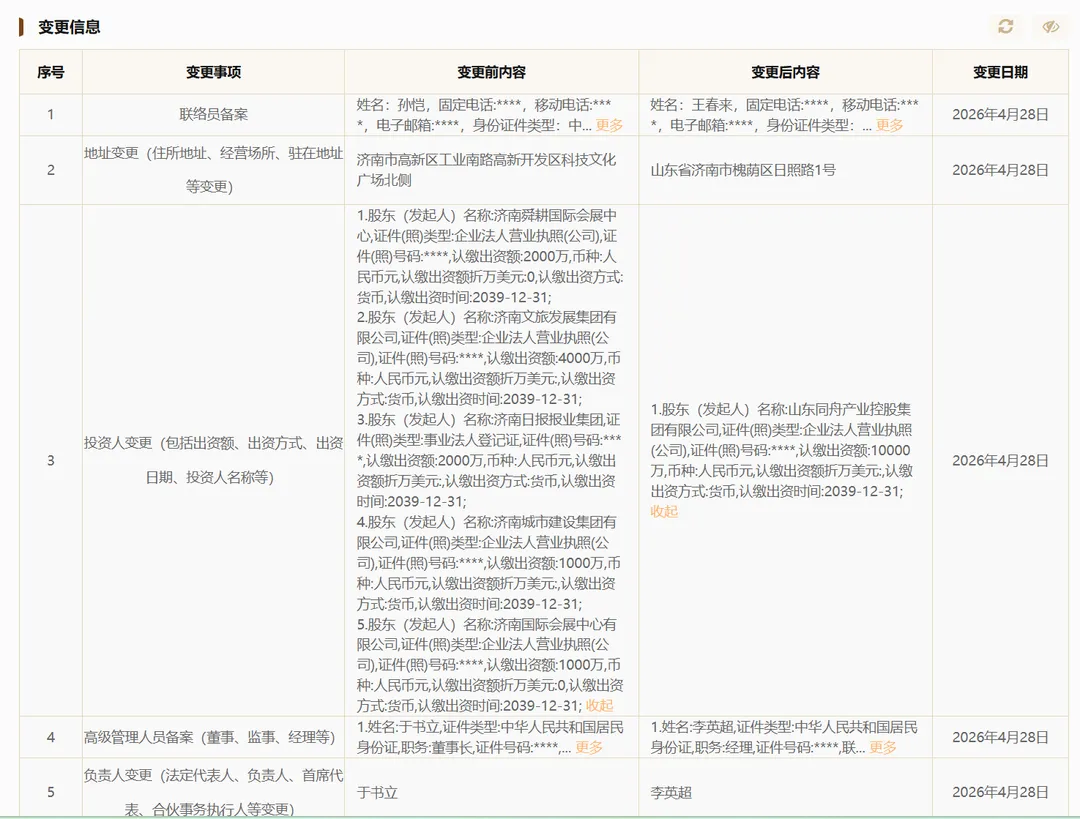Select the 投资人变更 change item cell
The width and height of the screenshot is (1080, 819).
point(214,460)
